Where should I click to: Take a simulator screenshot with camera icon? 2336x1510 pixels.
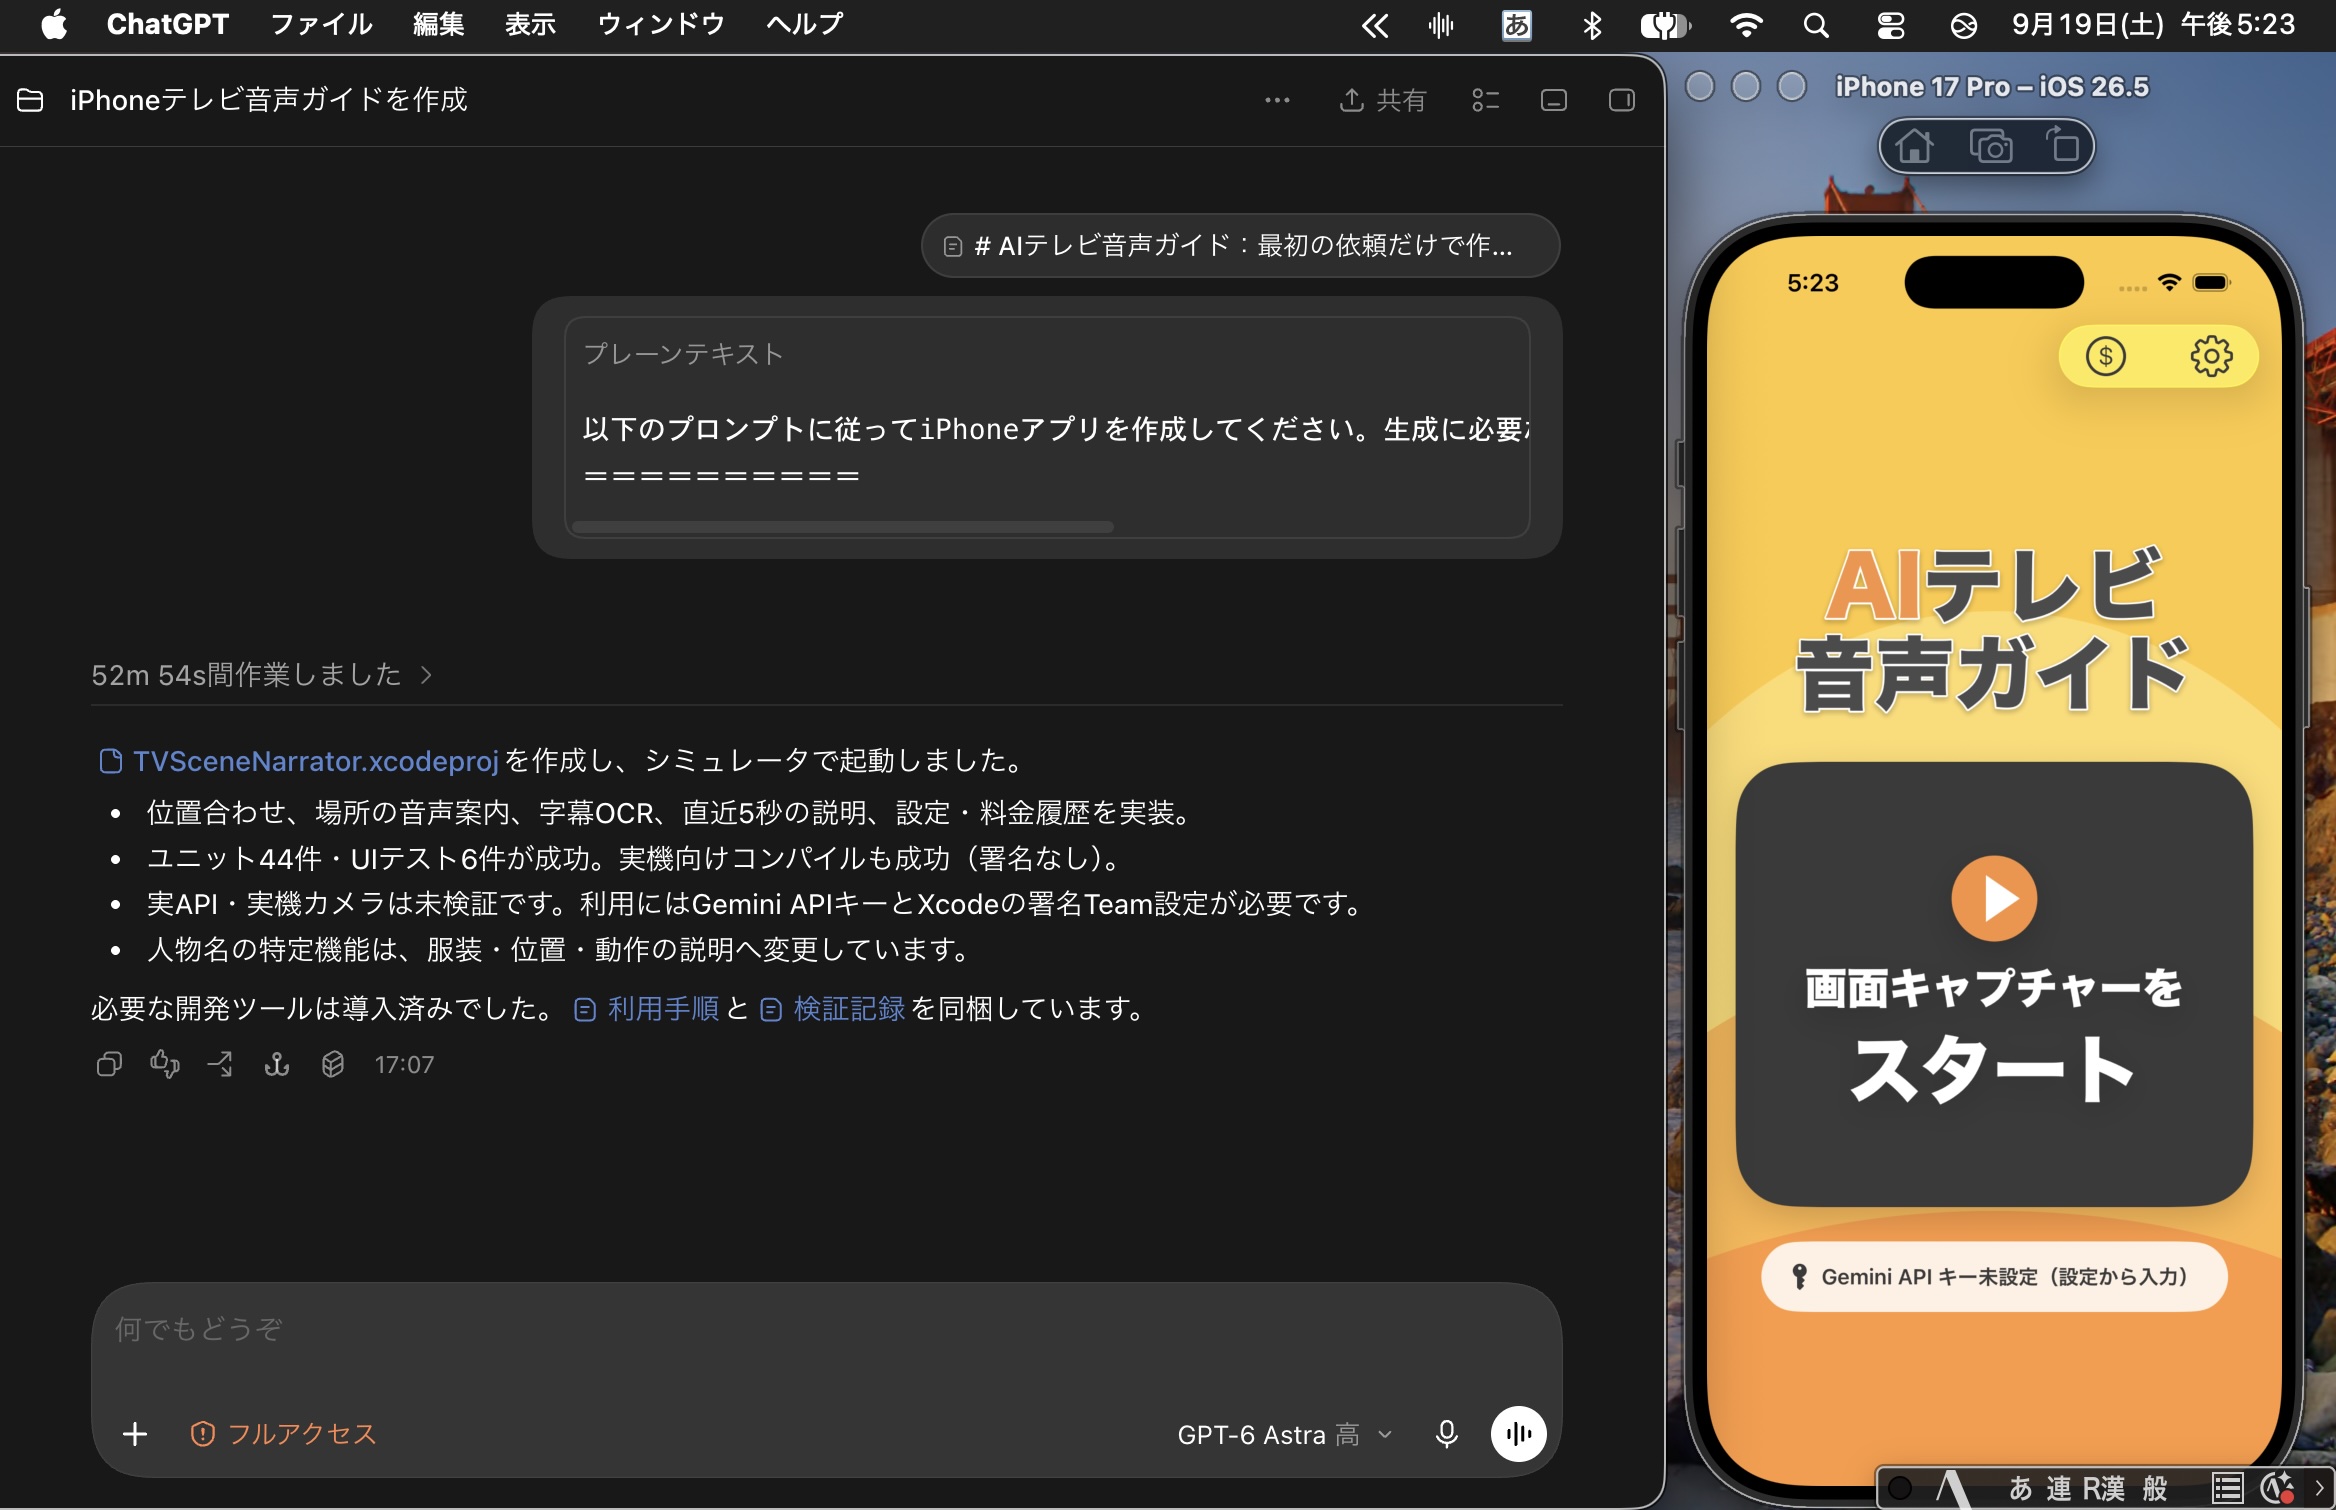tap(1991, 146)
